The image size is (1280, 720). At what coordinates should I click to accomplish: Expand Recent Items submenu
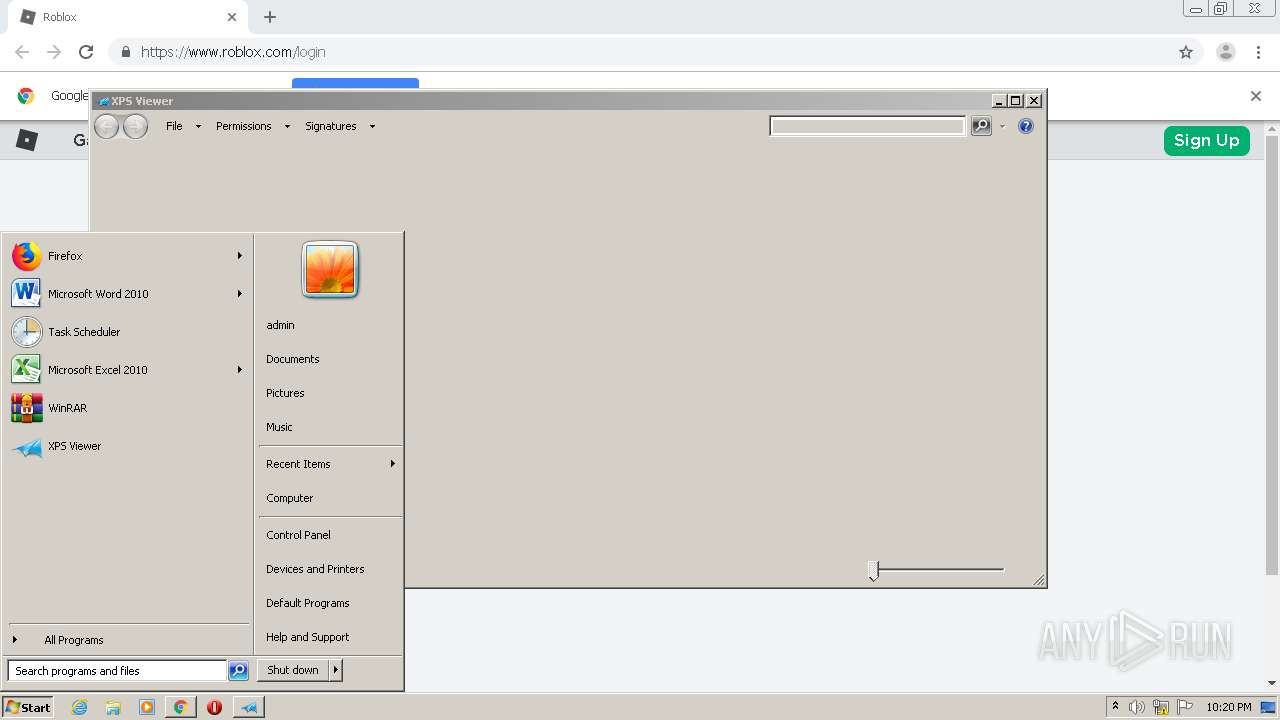393,464
